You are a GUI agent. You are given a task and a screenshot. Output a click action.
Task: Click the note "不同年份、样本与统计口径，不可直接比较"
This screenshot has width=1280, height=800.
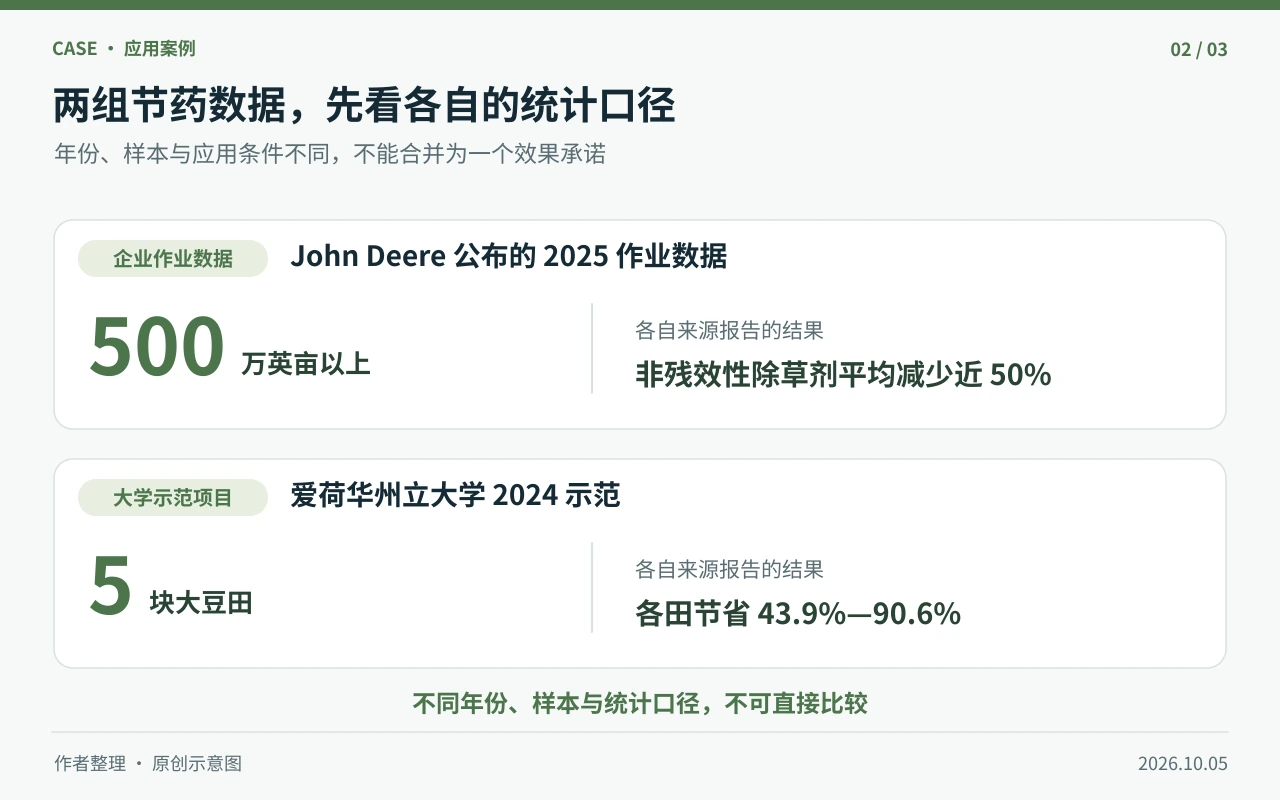[x=640, y=703]
